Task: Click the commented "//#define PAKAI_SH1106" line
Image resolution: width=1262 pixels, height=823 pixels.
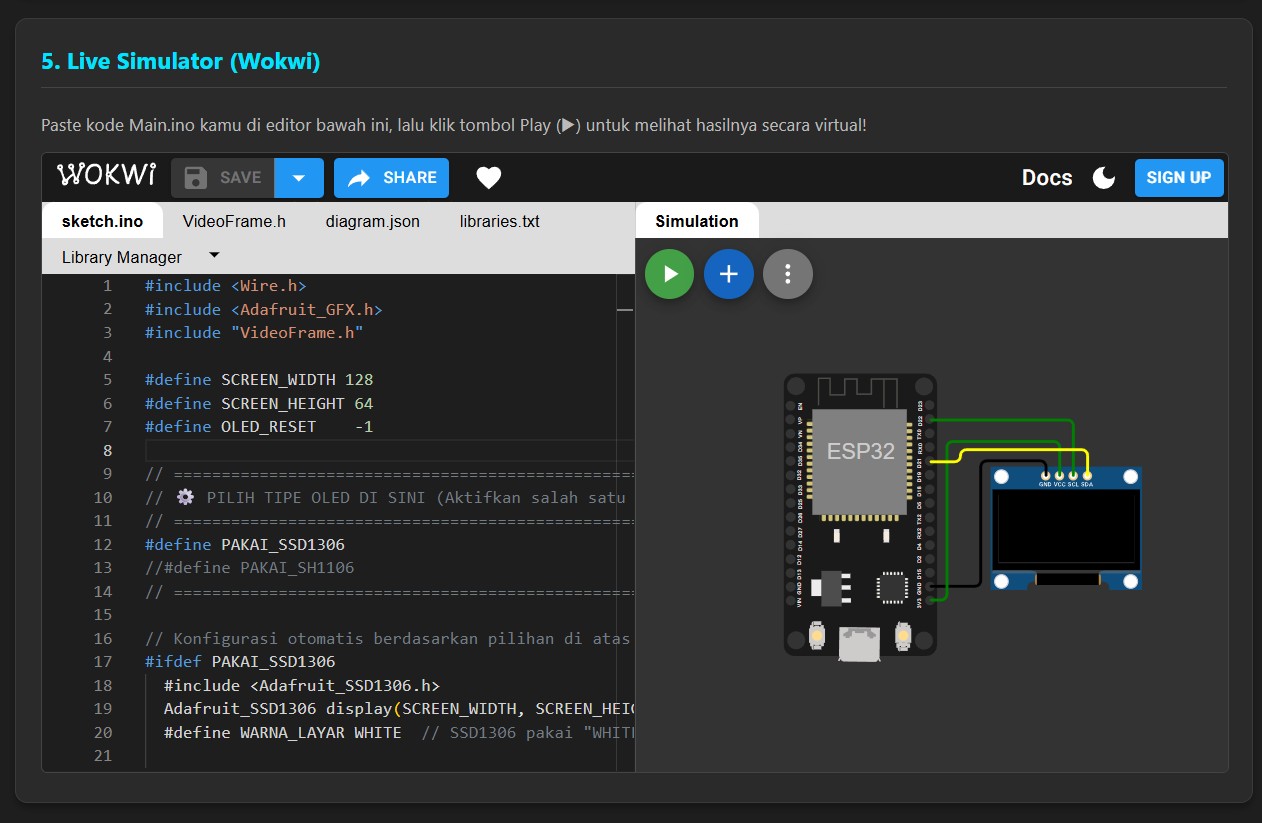Action: (249, 568)
